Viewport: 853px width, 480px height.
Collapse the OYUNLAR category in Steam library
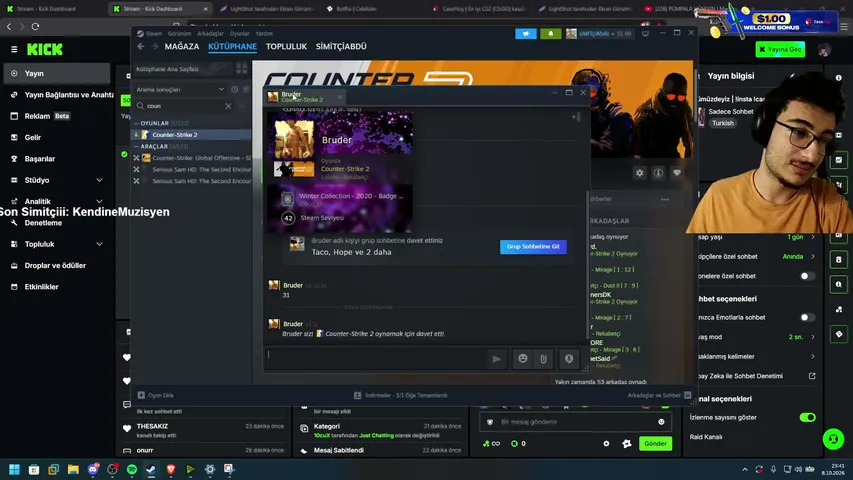point(137,124)
